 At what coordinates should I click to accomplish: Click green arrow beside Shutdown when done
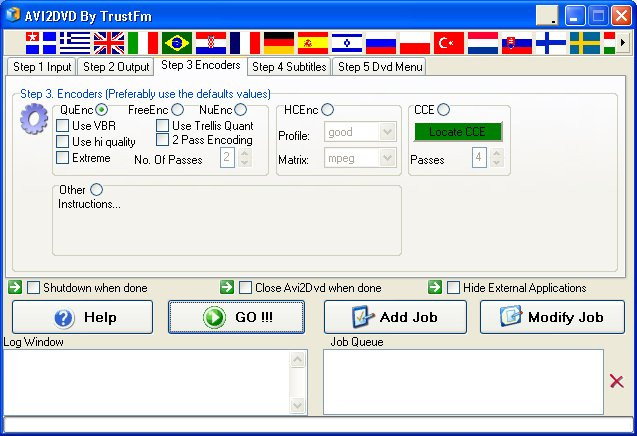point(15,287)
